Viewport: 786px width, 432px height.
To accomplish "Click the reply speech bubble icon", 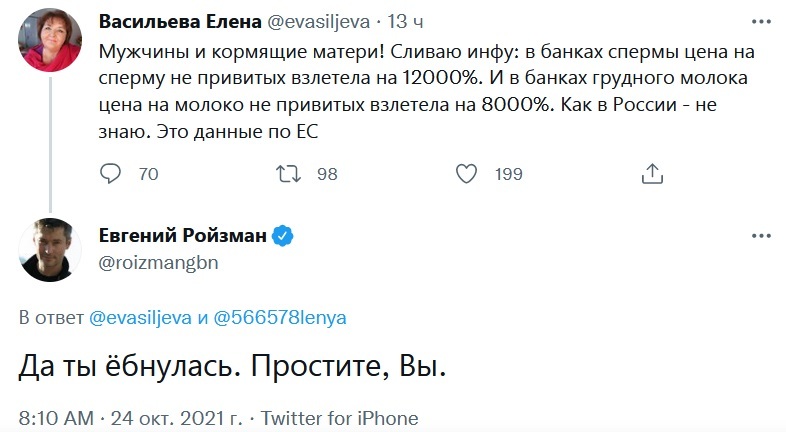I will 111,174.
